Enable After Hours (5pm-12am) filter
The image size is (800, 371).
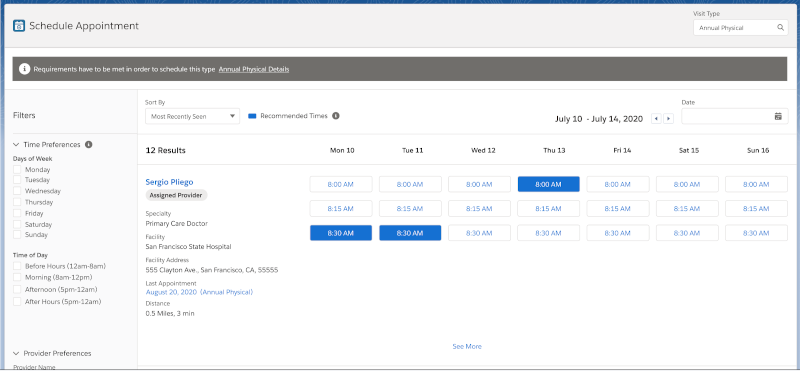tap(17, 302)
